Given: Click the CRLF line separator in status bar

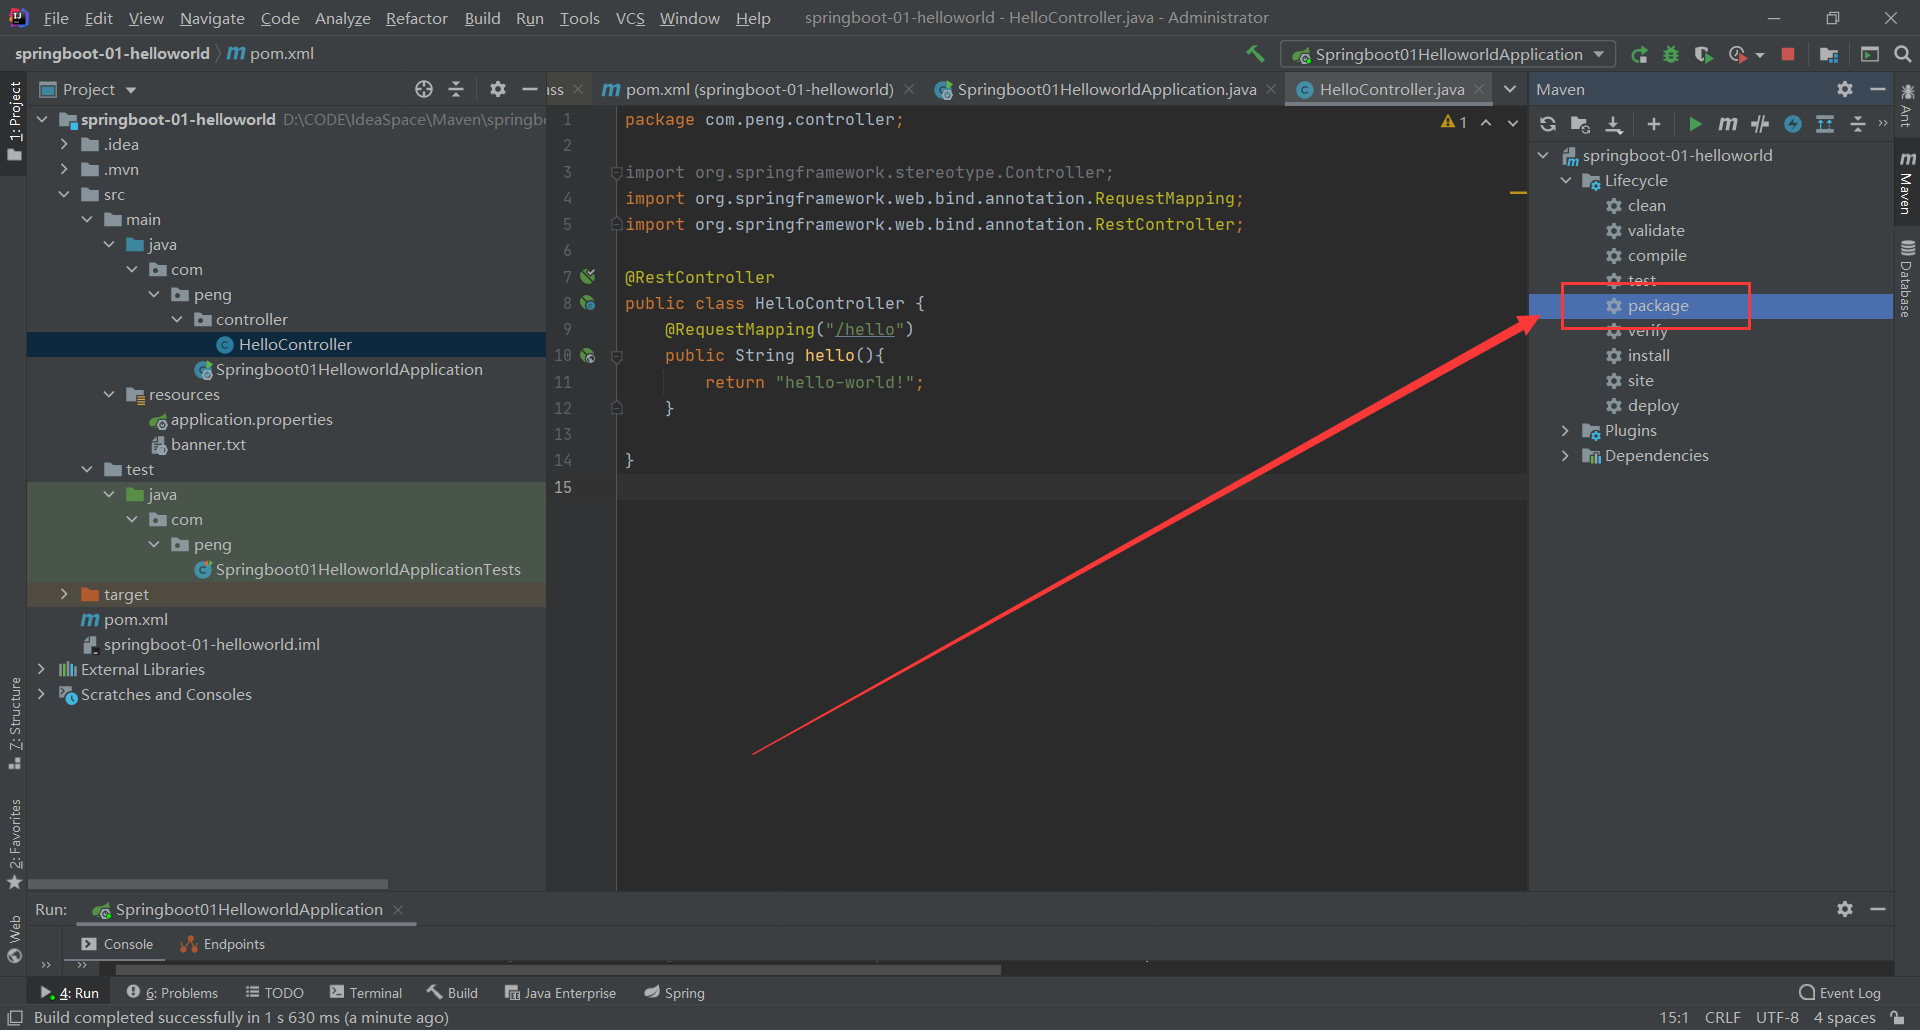Looking at the screenshot, I should click(1722, 1018).
